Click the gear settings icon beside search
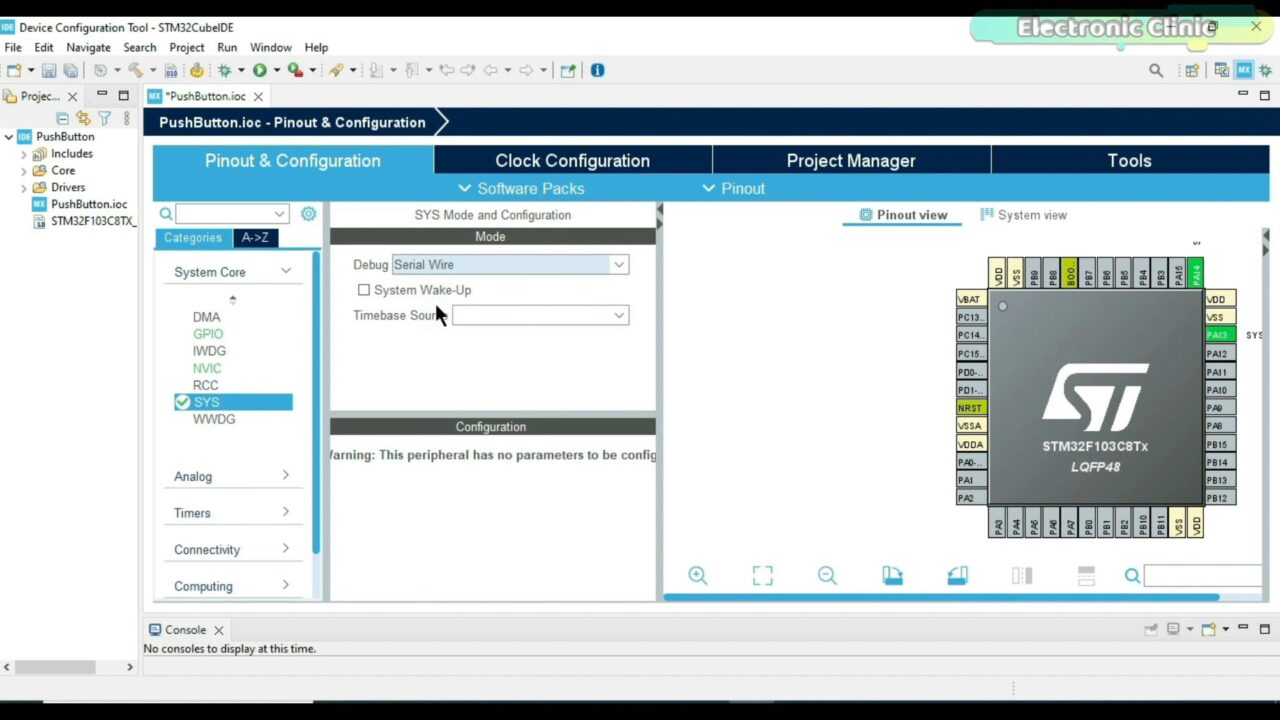The image size is (1280, 720). pyautogui.click(x=308, y=214)
